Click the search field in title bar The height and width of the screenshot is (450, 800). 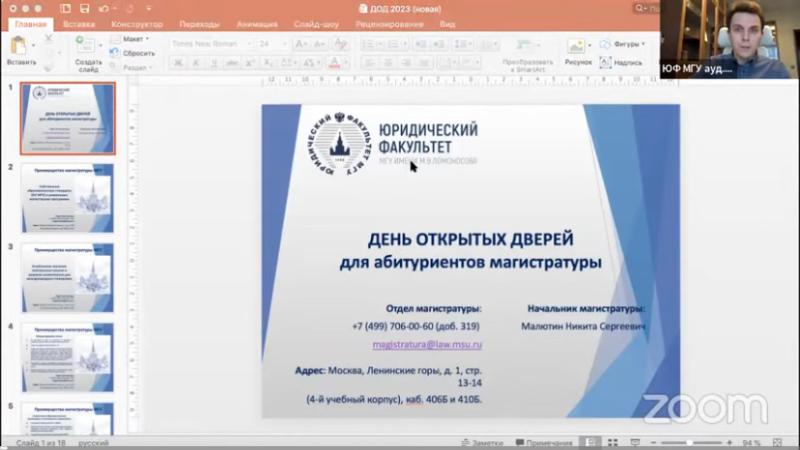coord(646,8)
